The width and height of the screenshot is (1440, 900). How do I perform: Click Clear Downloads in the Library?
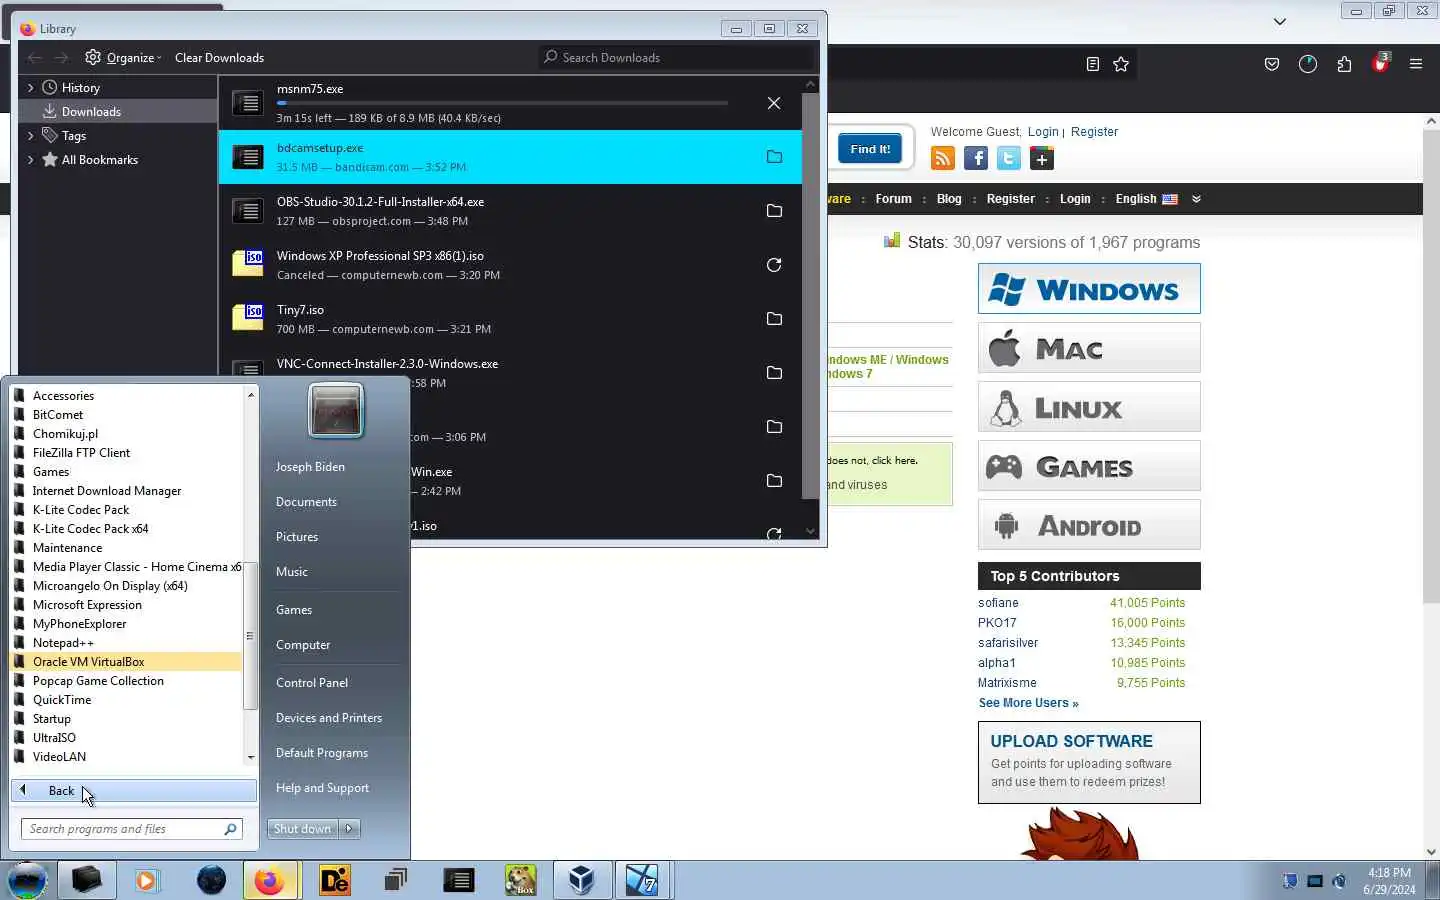(219, 57)
